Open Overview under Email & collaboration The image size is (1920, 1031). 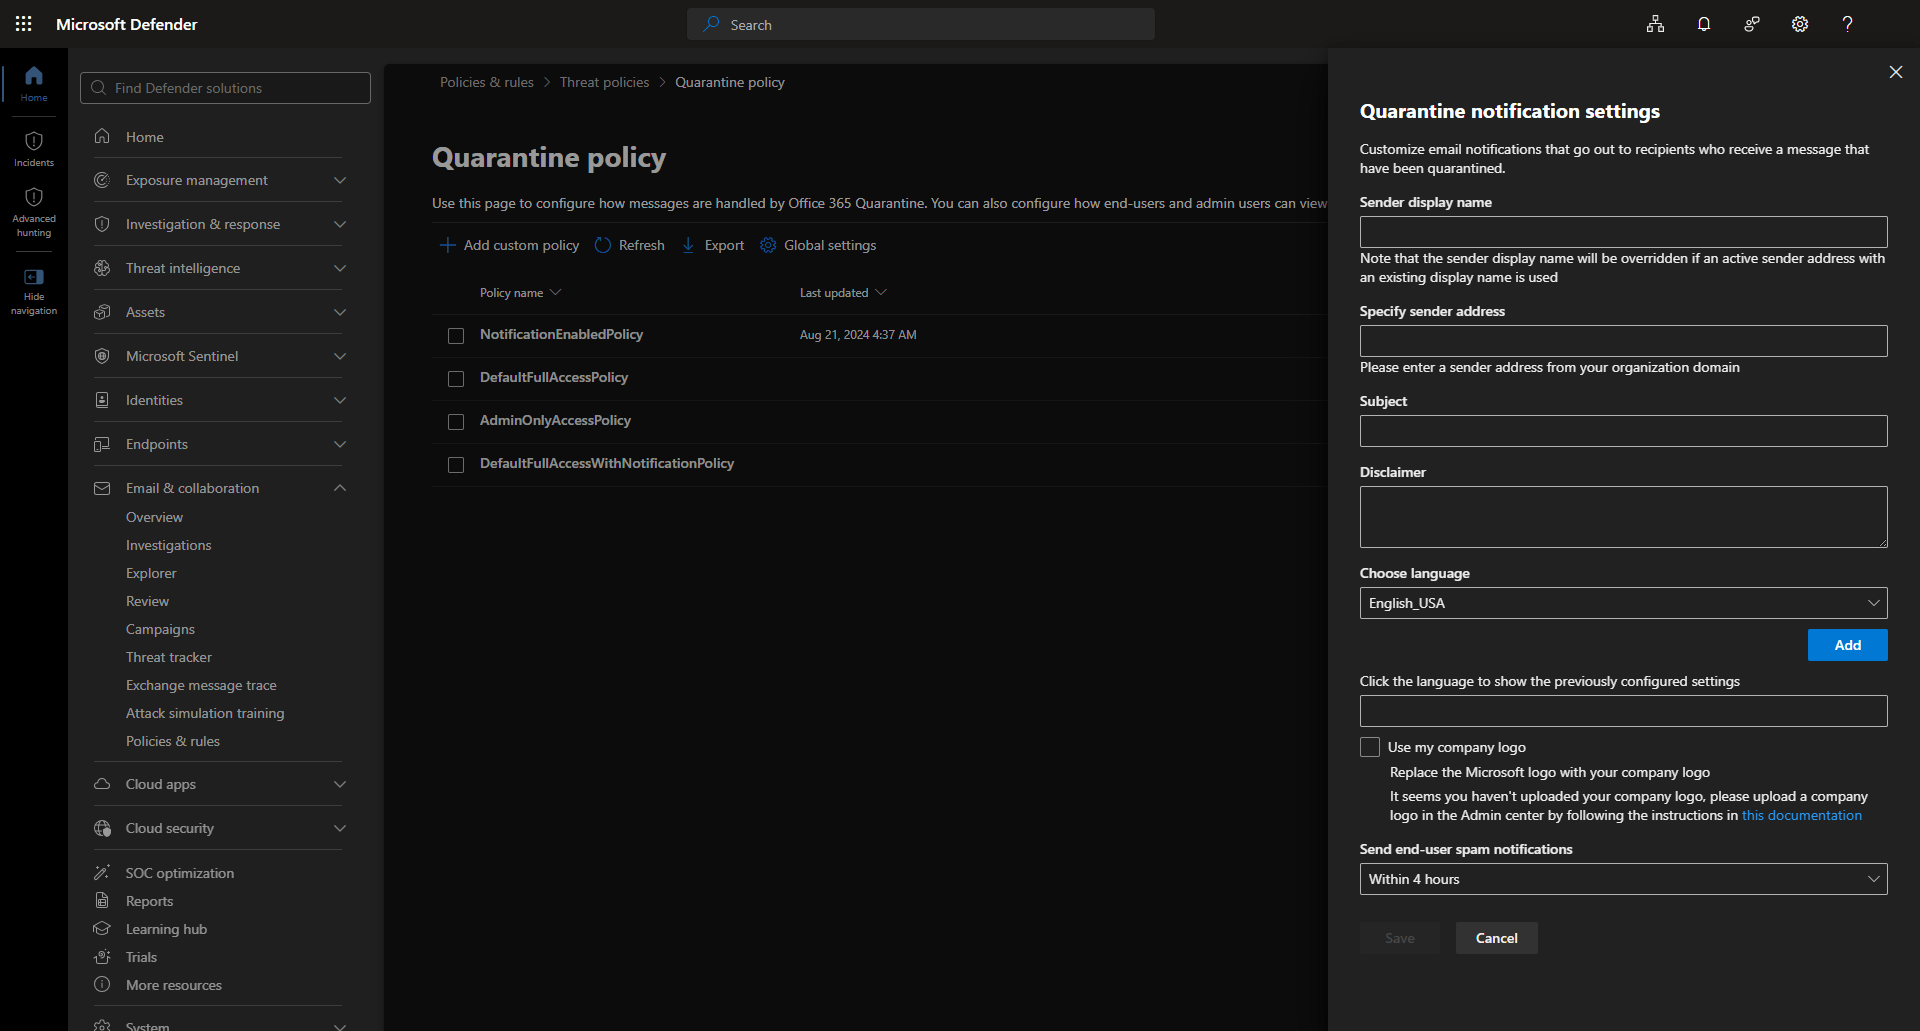coord(154,517)
